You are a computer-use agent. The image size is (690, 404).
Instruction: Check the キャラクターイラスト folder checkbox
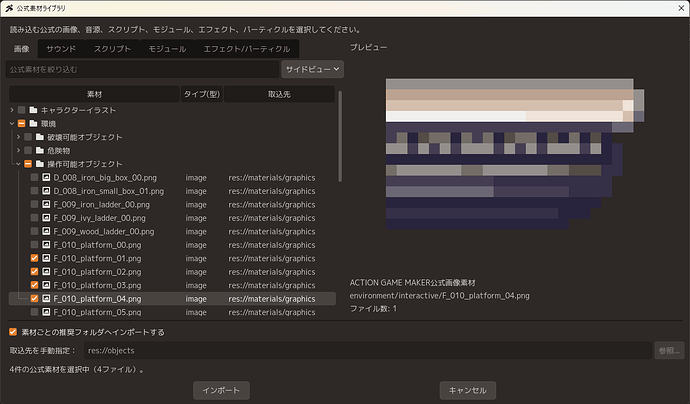click(x=22, y=110)
